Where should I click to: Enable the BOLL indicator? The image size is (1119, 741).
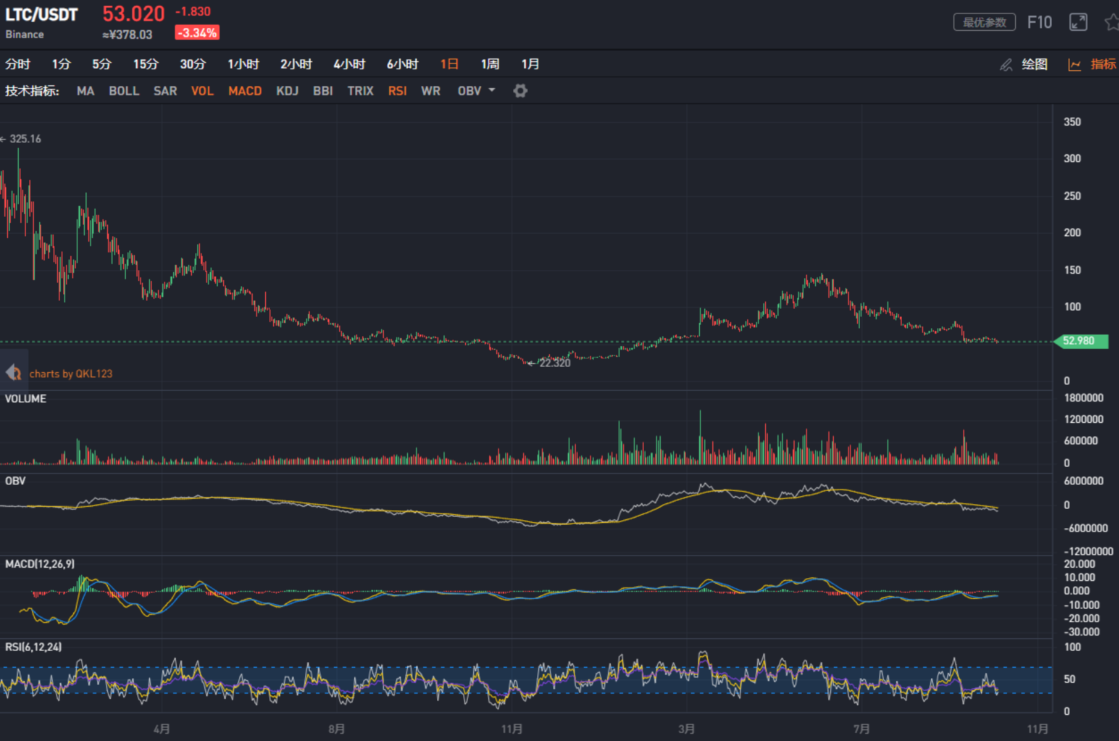(x=124, y=91)
